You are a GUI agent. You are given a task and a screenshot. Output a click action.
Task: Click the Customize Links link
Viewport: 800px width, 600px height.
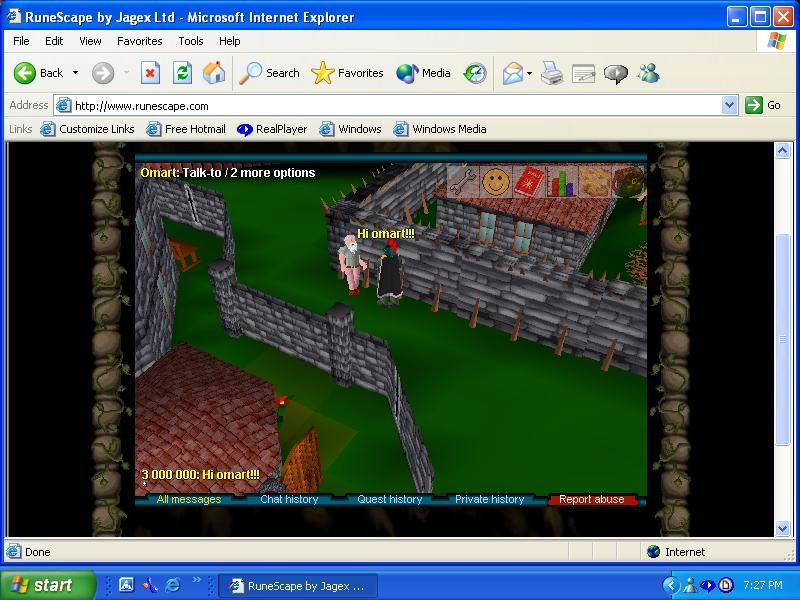click(x=88, y=129)
